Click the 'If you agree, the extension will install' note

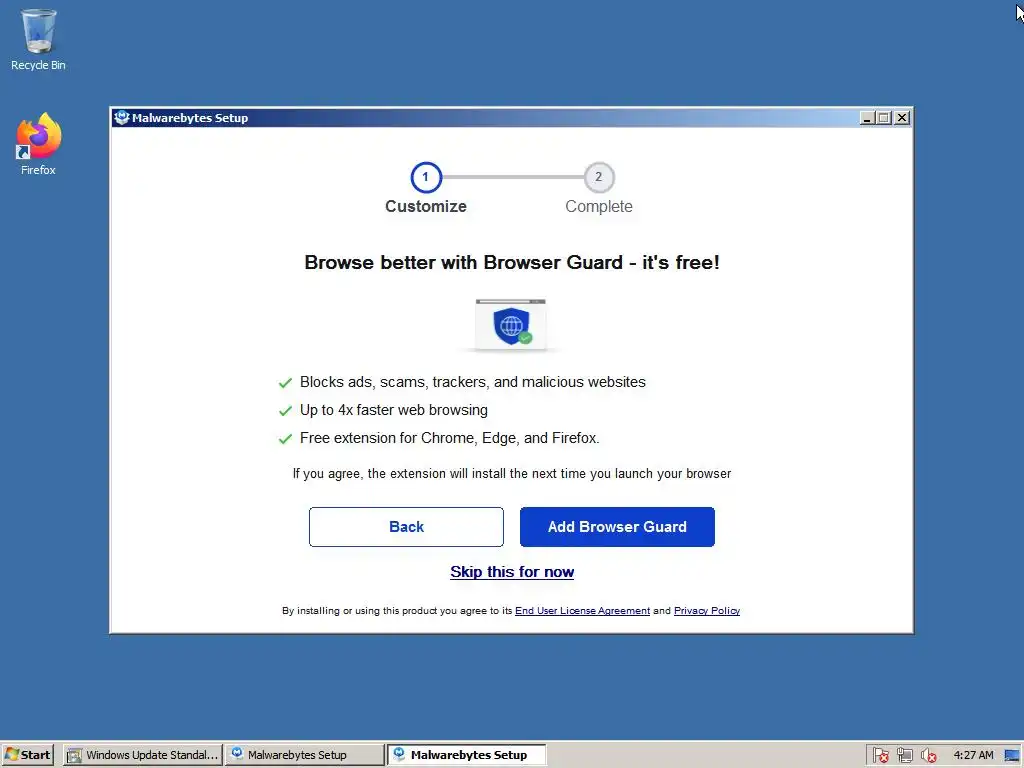tap(512, 473)
